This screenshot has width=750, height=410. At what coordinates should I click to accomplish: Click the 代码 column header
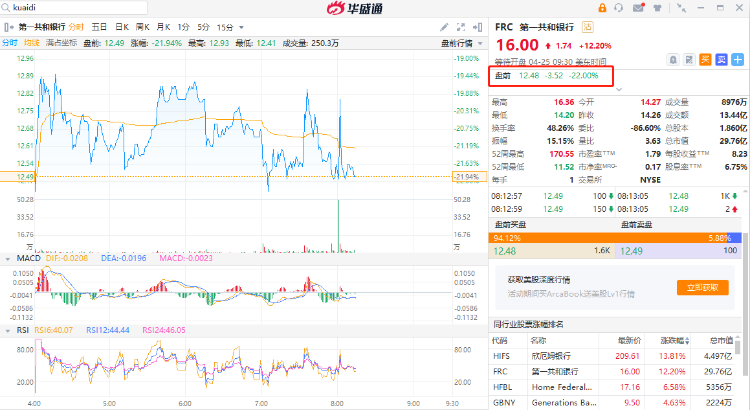point(499,341)
